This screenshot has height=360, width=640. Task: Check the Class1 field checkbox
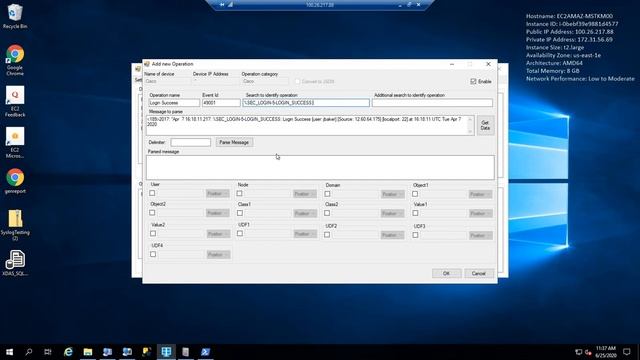(240, 213)
